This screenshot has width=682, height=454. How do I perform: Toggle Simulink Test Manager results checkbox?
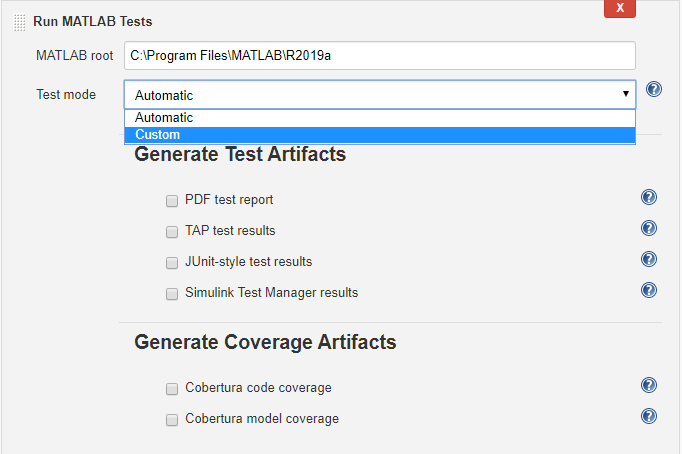click(x=172, y=293)
